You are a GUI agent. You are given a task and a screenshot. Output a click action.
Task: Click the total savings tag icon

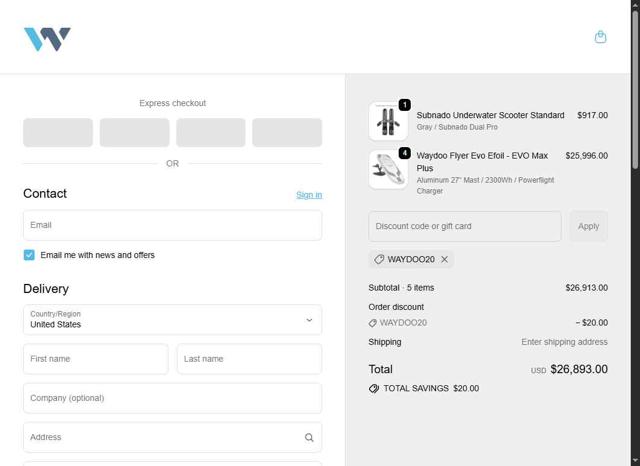pos(374,388)
